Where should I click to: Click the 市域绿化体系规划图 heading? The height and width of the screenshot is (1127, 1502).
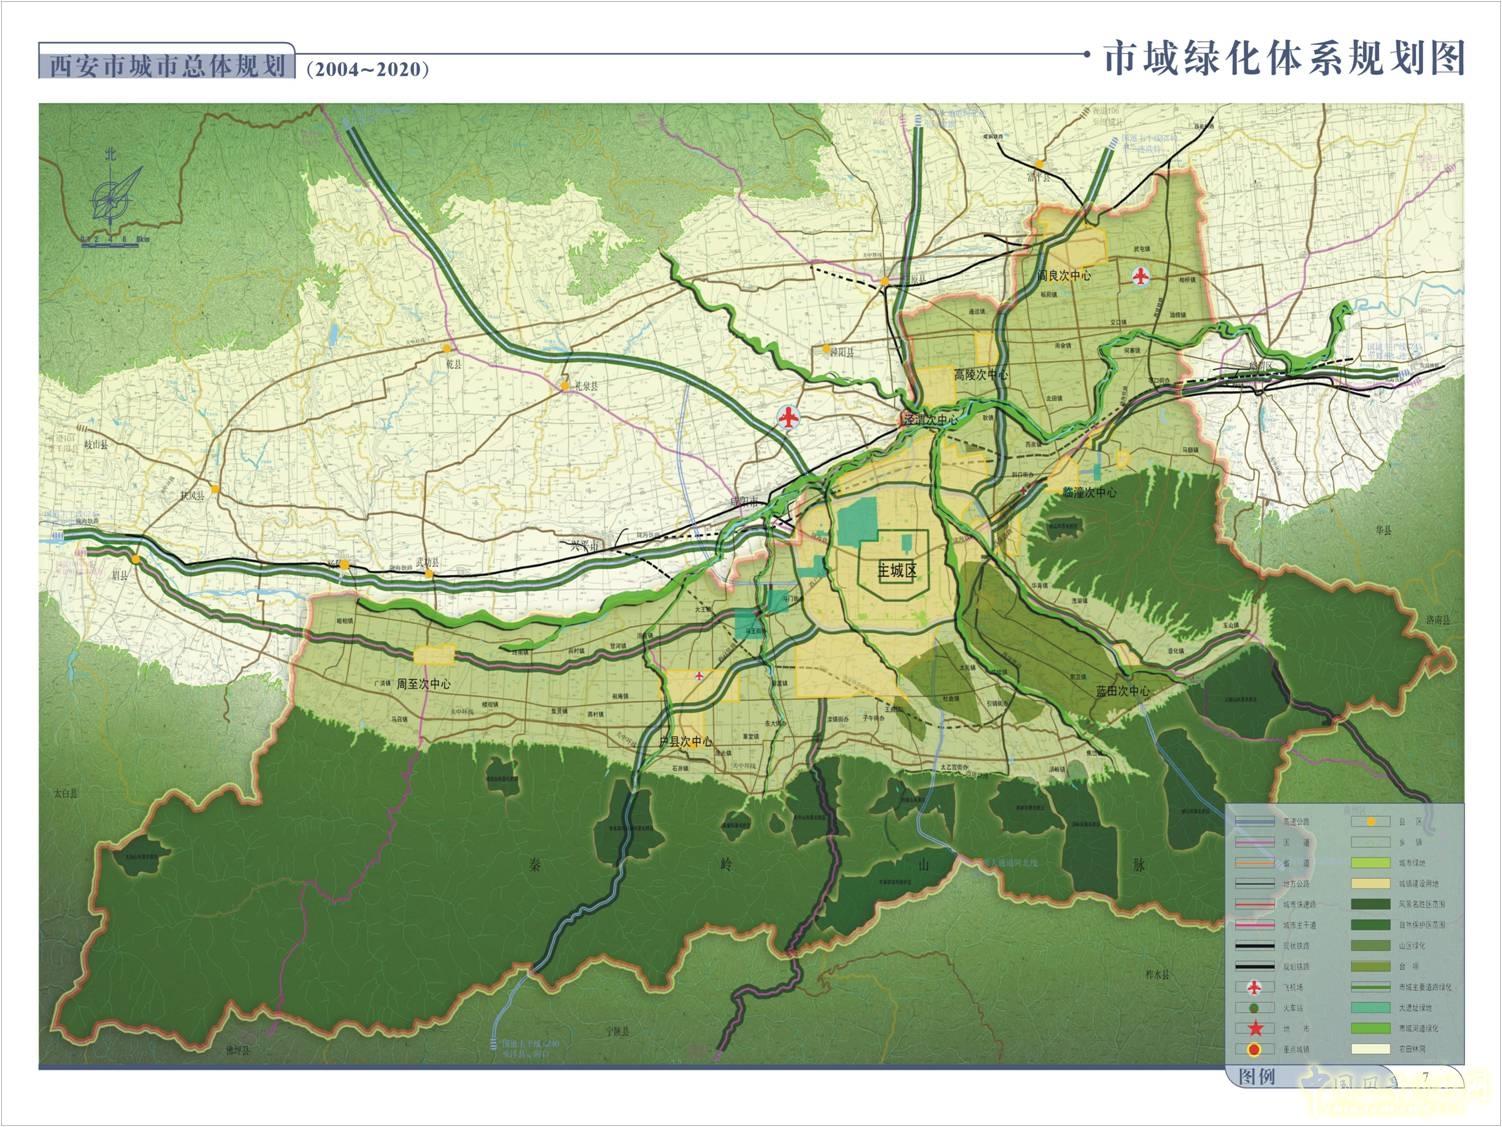pos(1284,59)
